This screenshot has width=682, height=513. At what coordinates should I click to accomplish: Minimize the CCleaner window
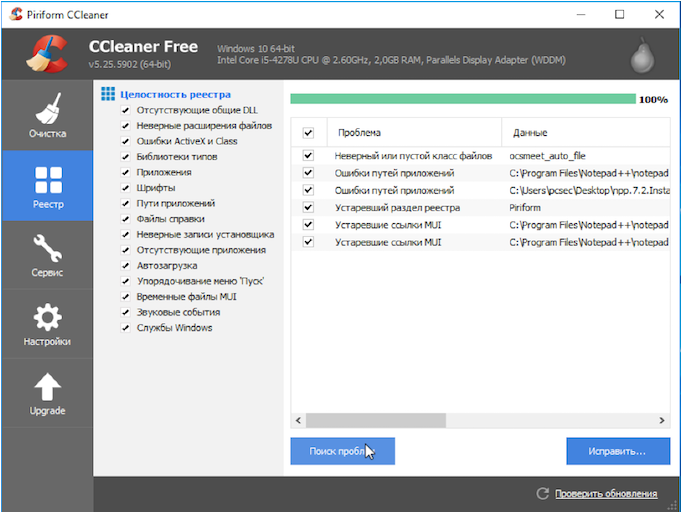point(581,14)
